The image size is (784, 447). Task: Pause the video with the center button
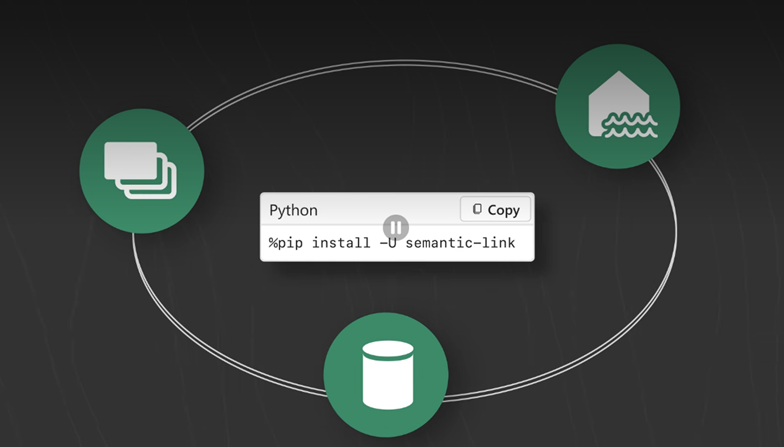point(396,227)
